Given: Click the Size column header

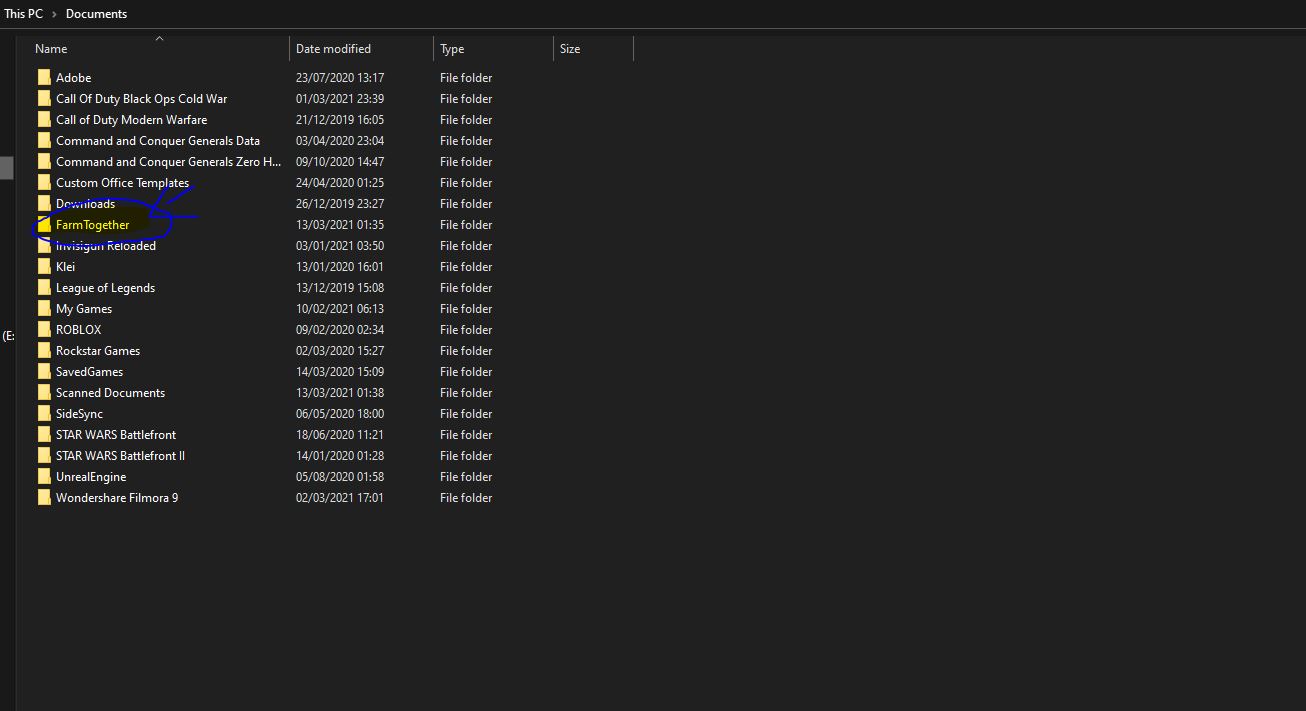Looking at the screenshot, I should [570, 49].
